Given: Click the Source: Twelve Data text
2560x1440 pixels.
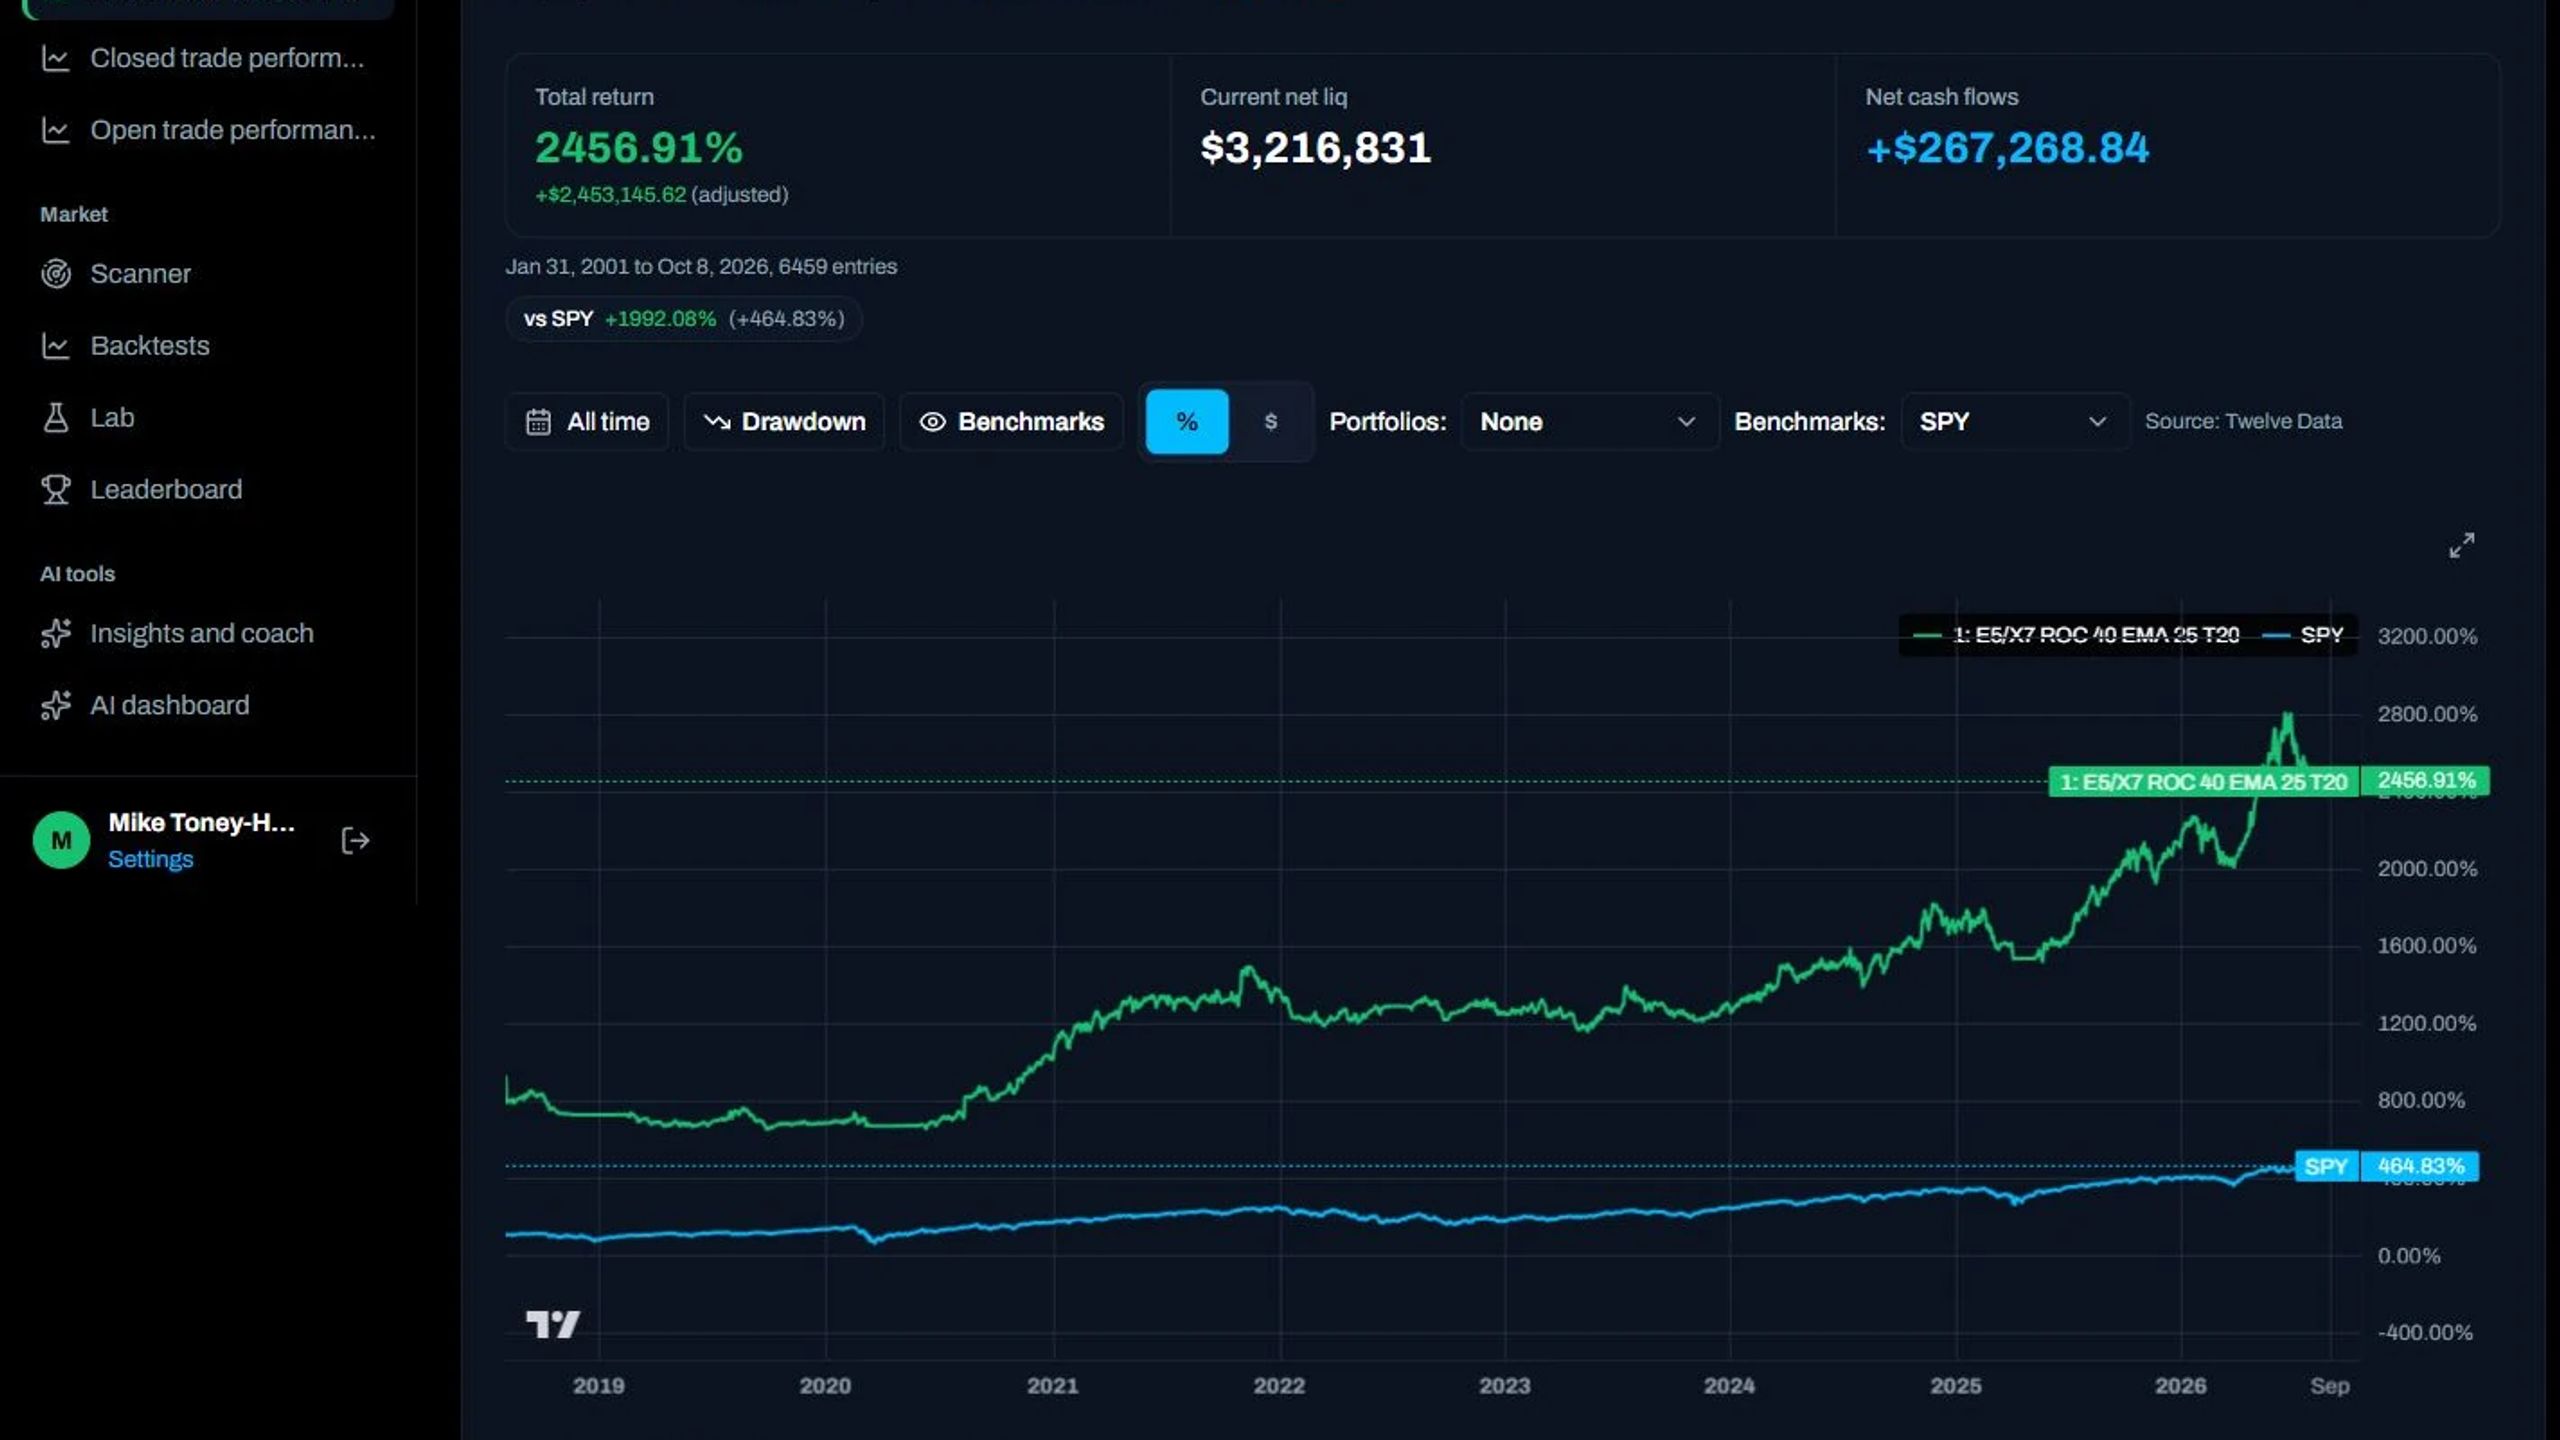Looking at the screenshot, I should coord(2243,421).
